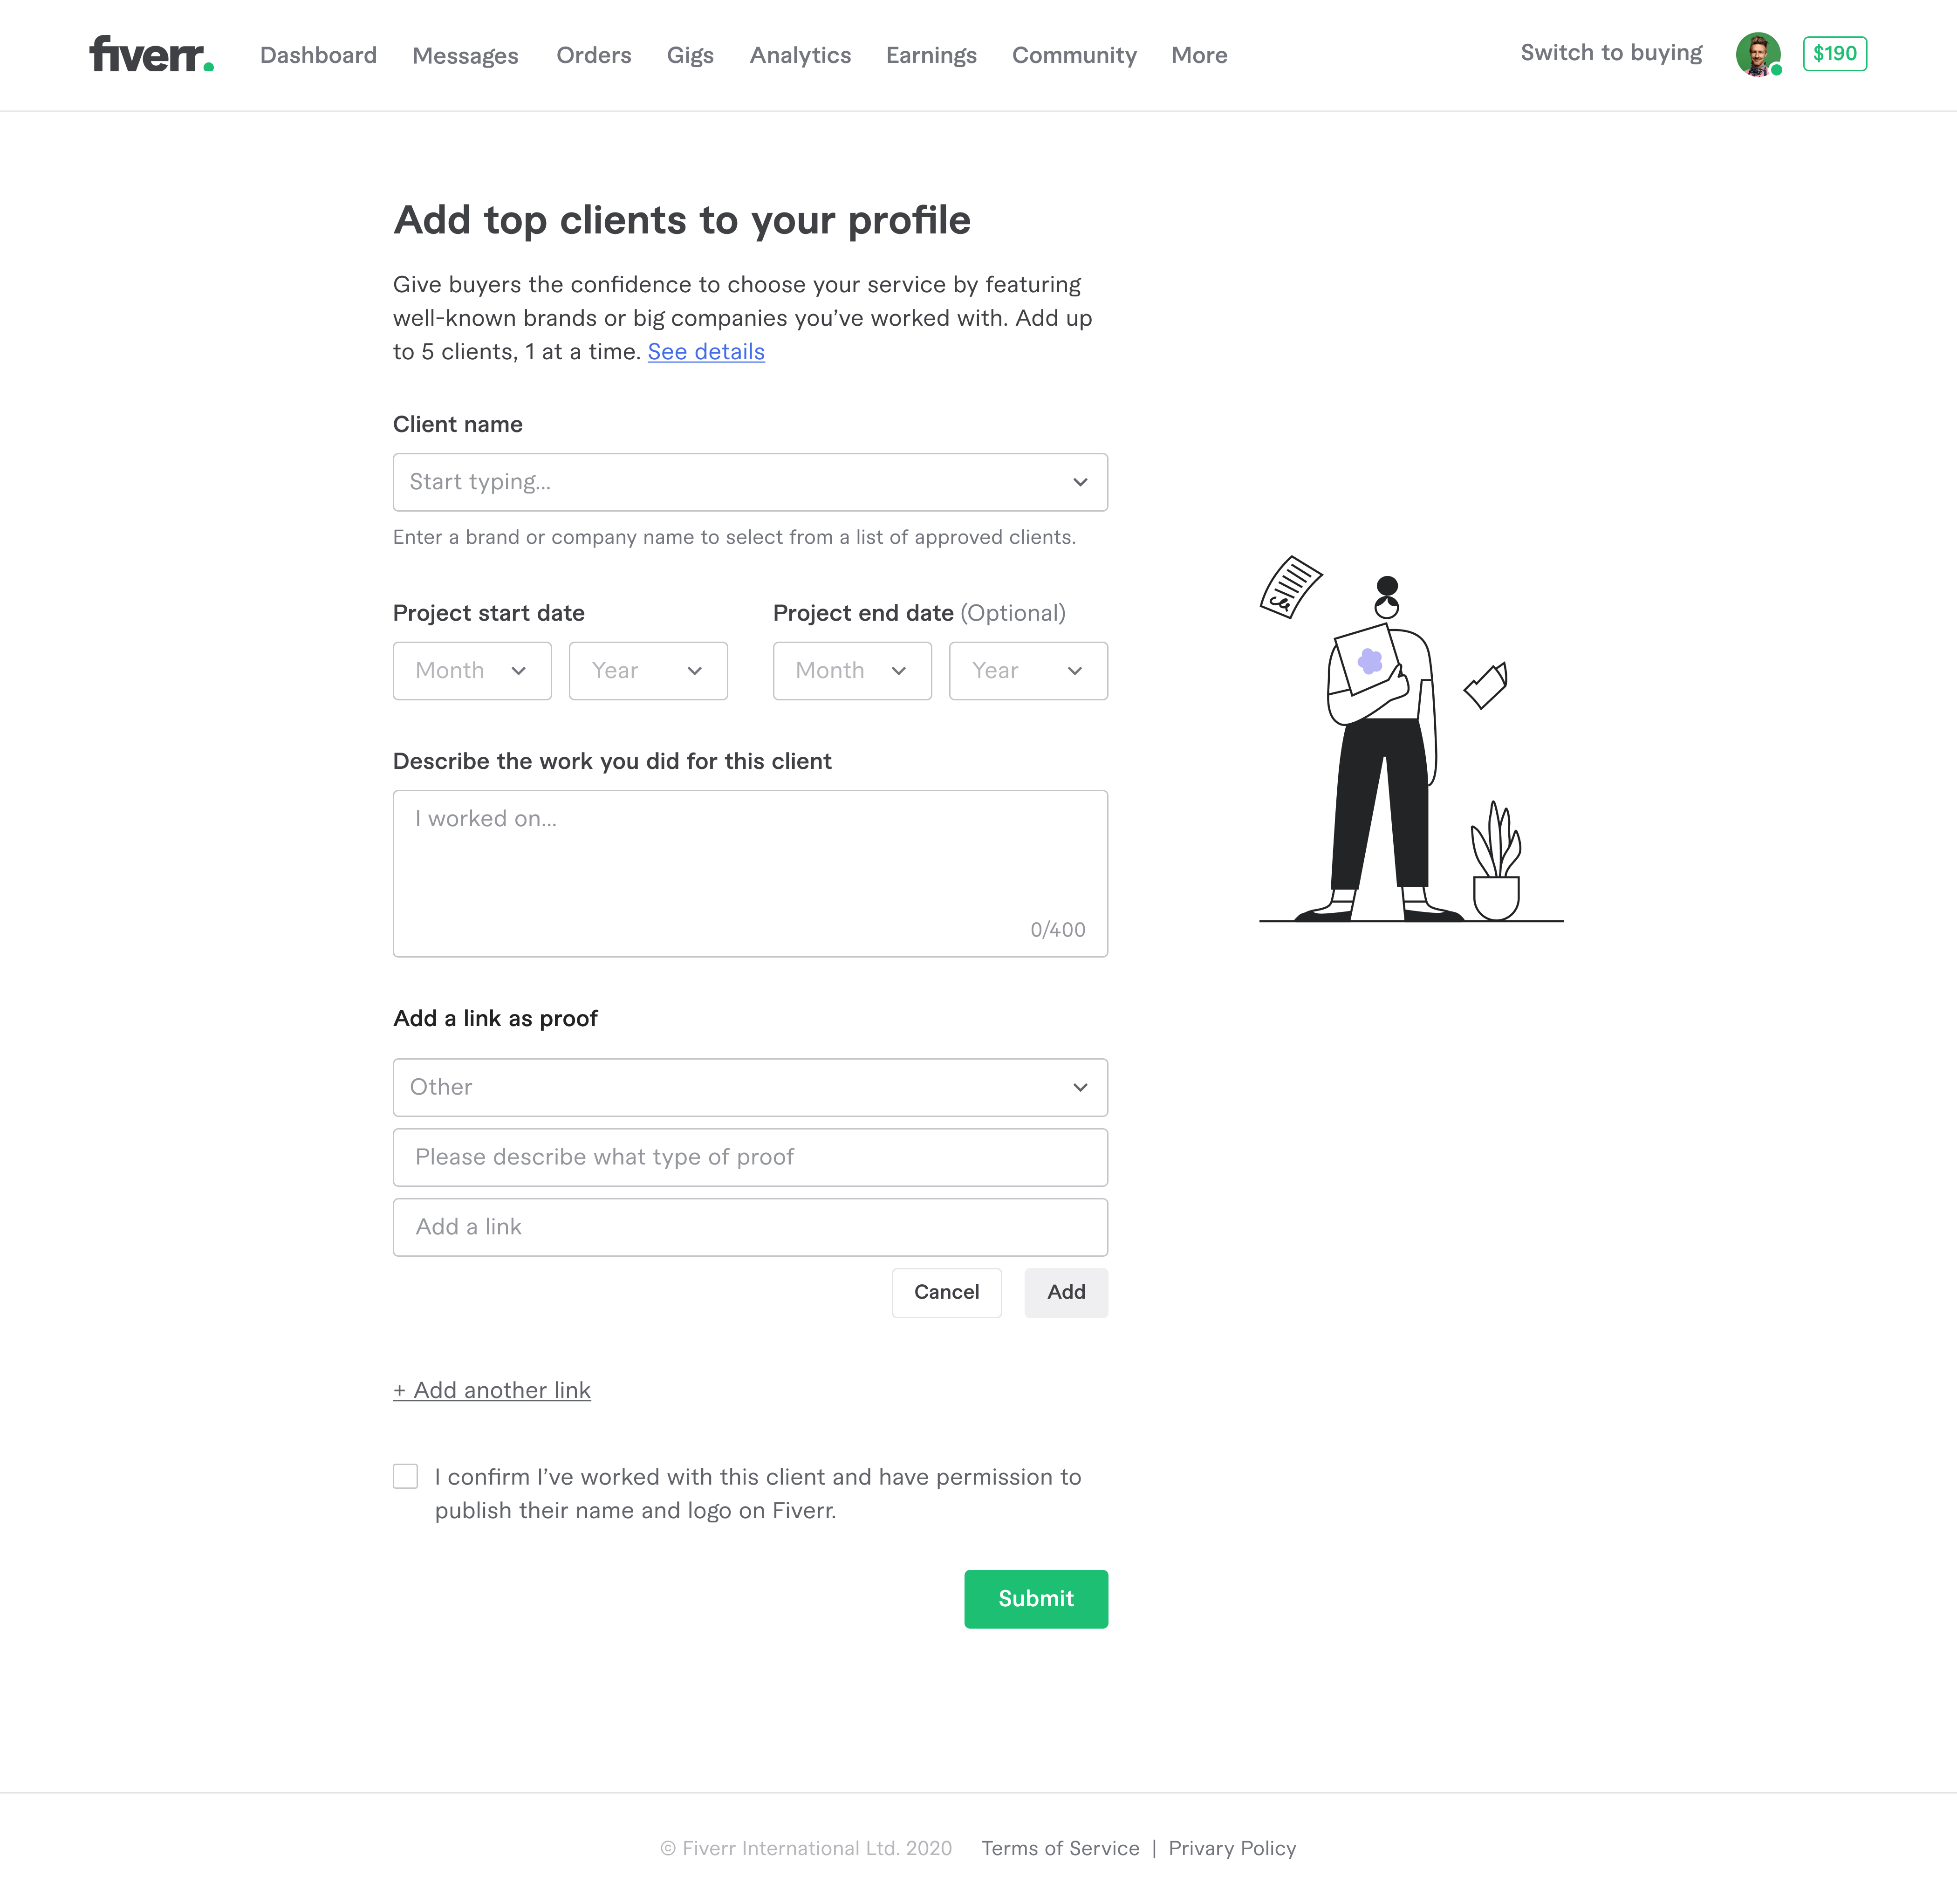Open the end date Year dropdown
Image resolution: width=1957 pixels, height=1904 pixels.
coord(1028,671)
